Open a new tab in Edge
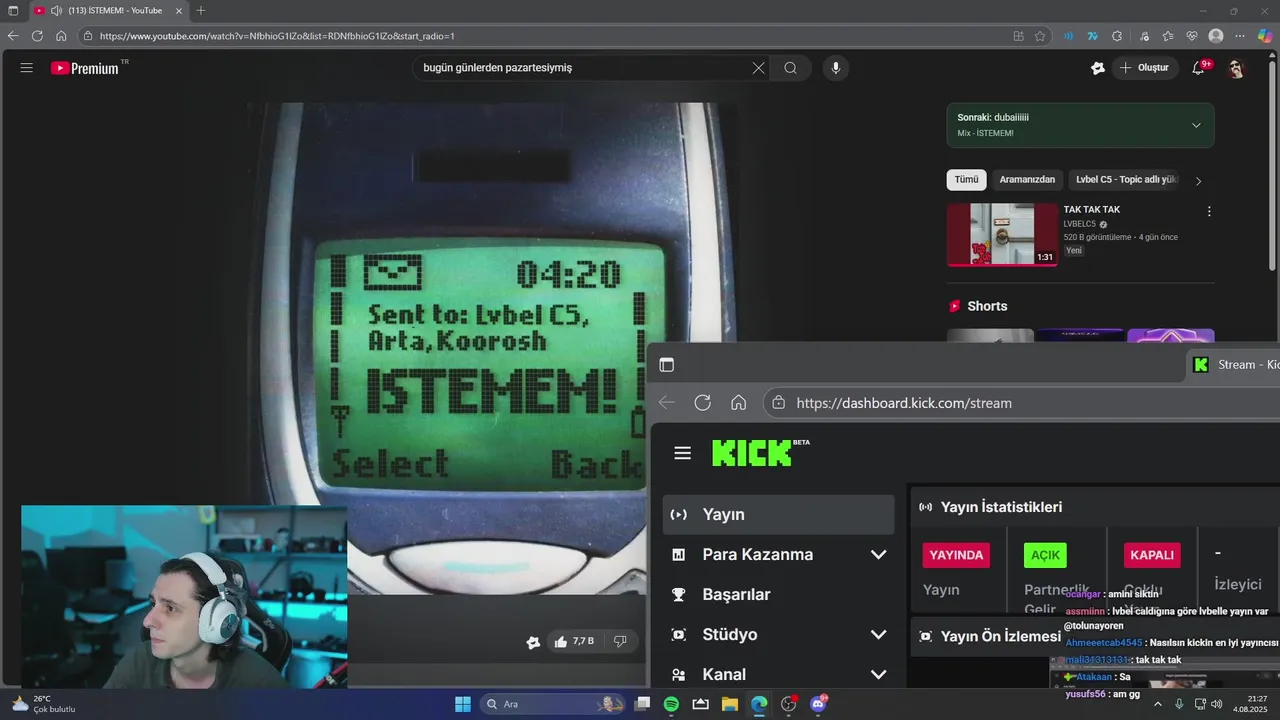Viewport: 1280px width, 720px height. point(201,11)
